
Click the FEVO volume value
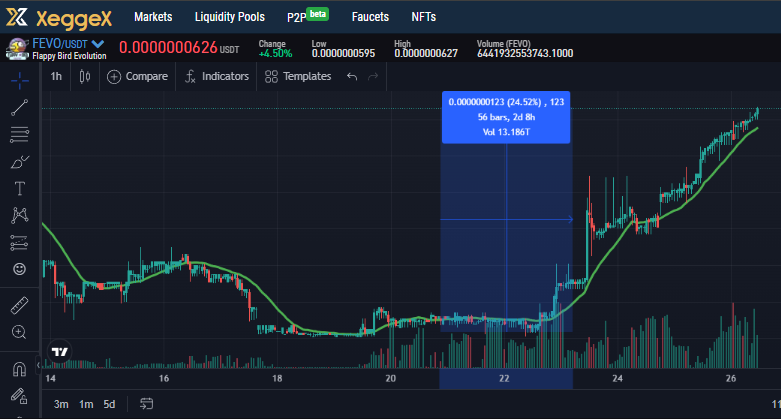tap(525, 53)
